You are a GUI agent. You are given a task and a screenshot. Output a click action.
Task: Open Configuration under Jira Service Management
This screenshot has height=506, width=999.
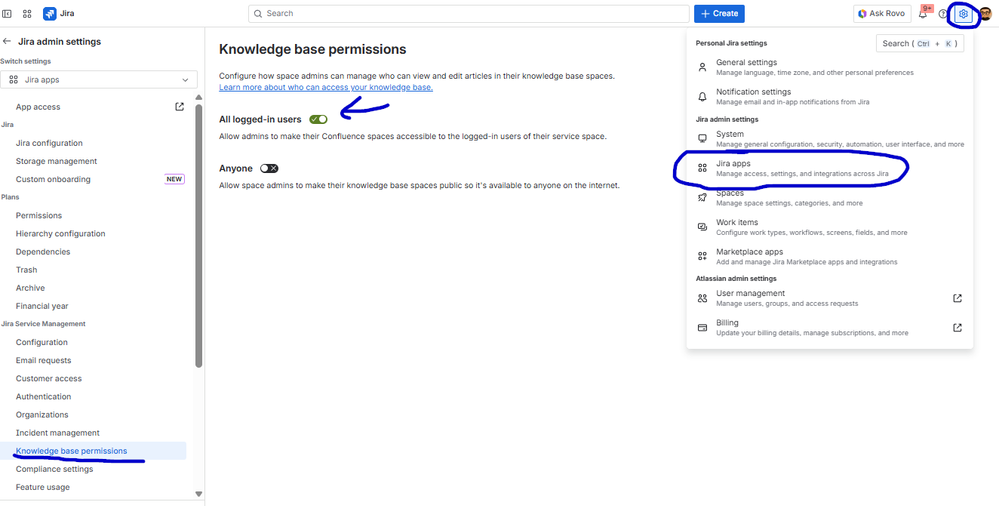point(41,342)
